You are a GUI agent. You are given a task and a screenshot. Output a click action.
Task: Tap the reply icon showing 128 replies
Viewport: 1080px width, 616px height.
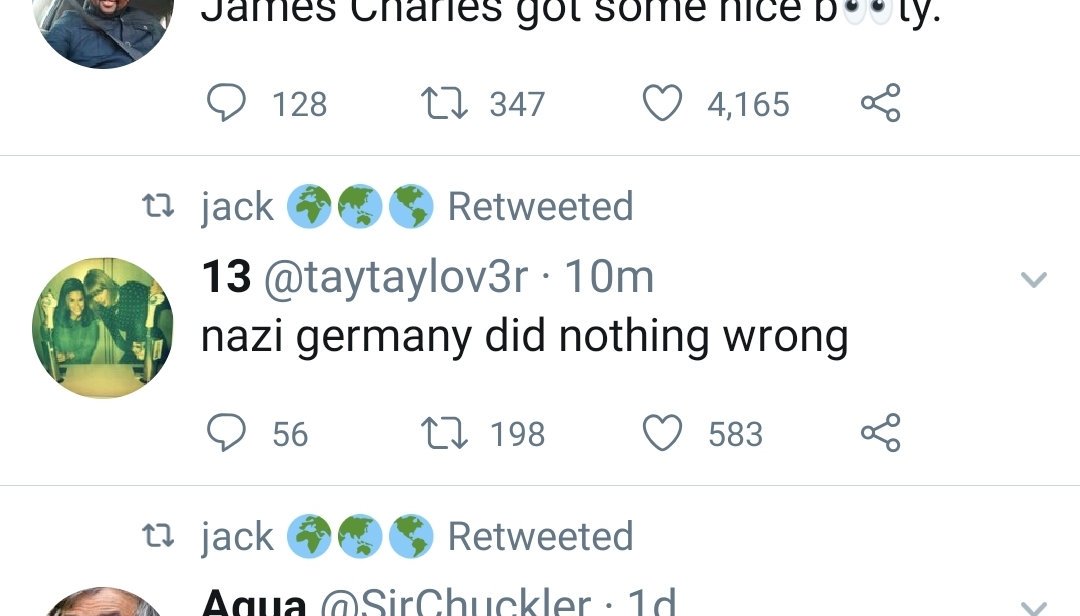coord(226,103)
